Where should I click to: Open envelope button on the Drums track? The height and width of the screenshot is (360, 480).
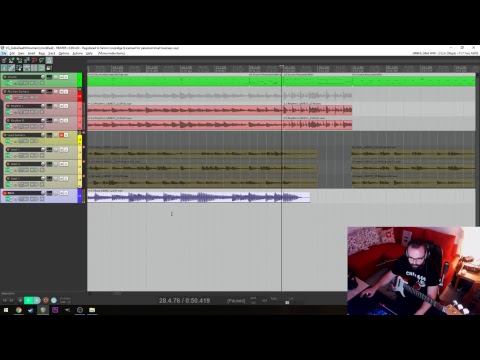(x=24, y=83)
